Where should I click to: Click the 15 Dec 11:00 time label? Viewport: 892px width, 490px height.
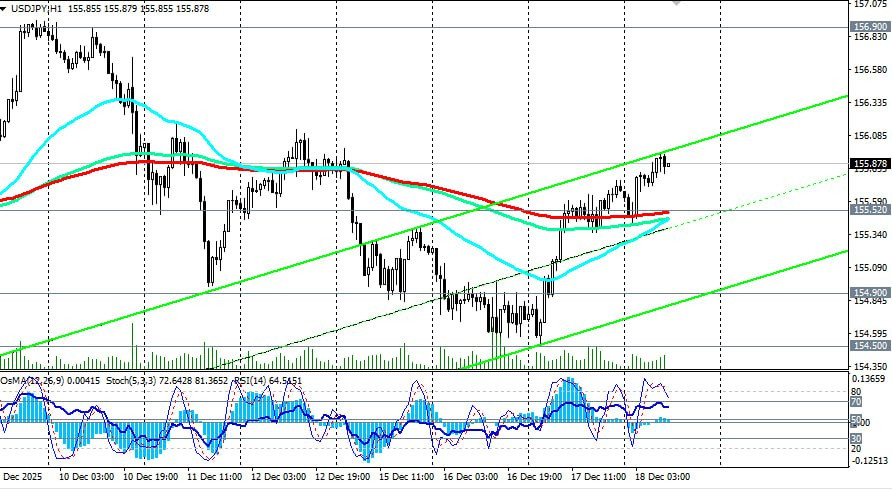pyautogui.click(x=407, y=476)
